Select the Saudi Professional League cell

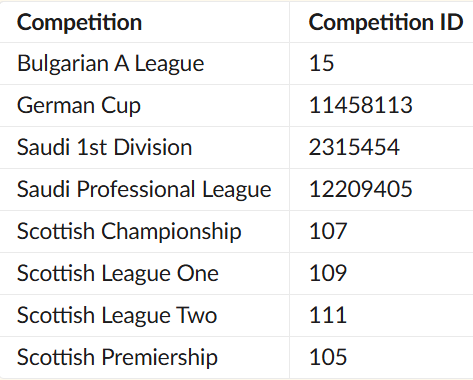tap(144, 189)
